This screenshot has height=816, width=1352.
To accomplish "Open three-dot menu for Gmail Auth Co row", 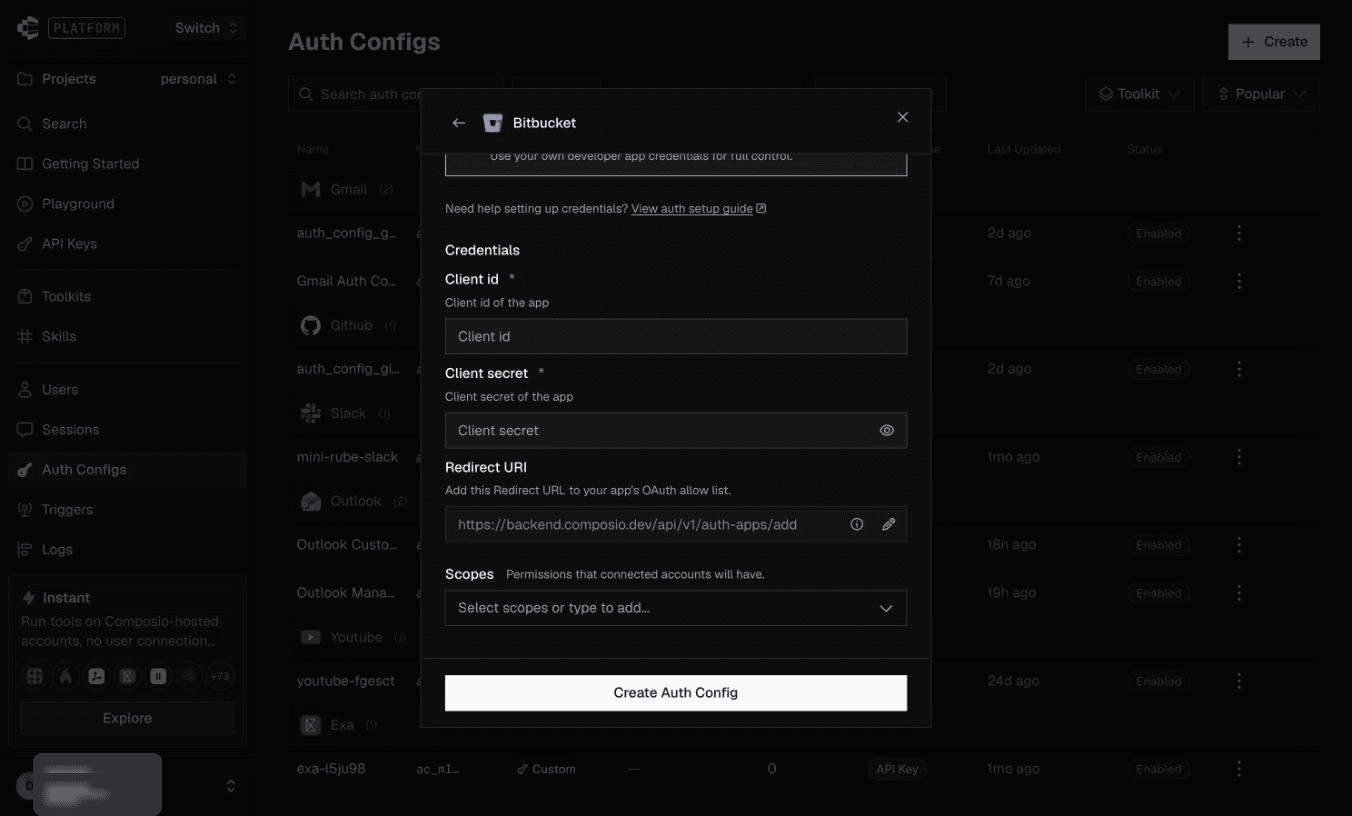I will 1239,281.
